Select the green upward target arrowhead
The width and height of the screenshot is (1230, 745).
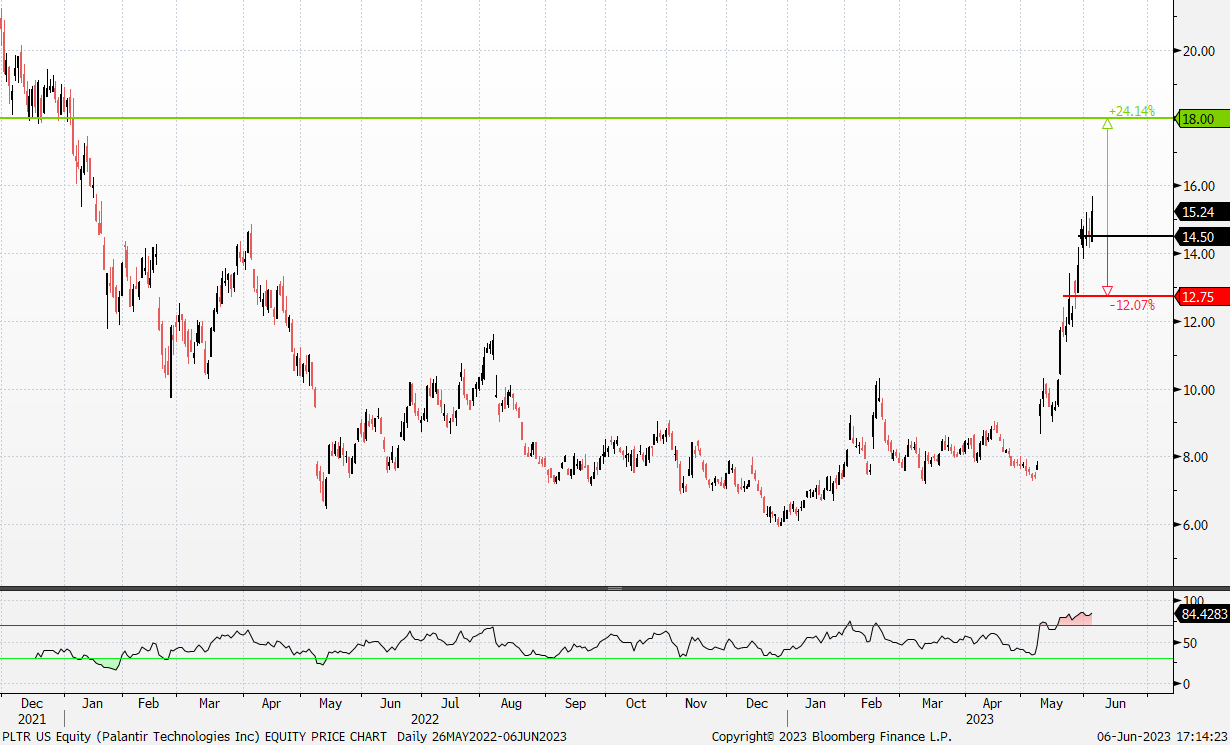click(1107, 124)
